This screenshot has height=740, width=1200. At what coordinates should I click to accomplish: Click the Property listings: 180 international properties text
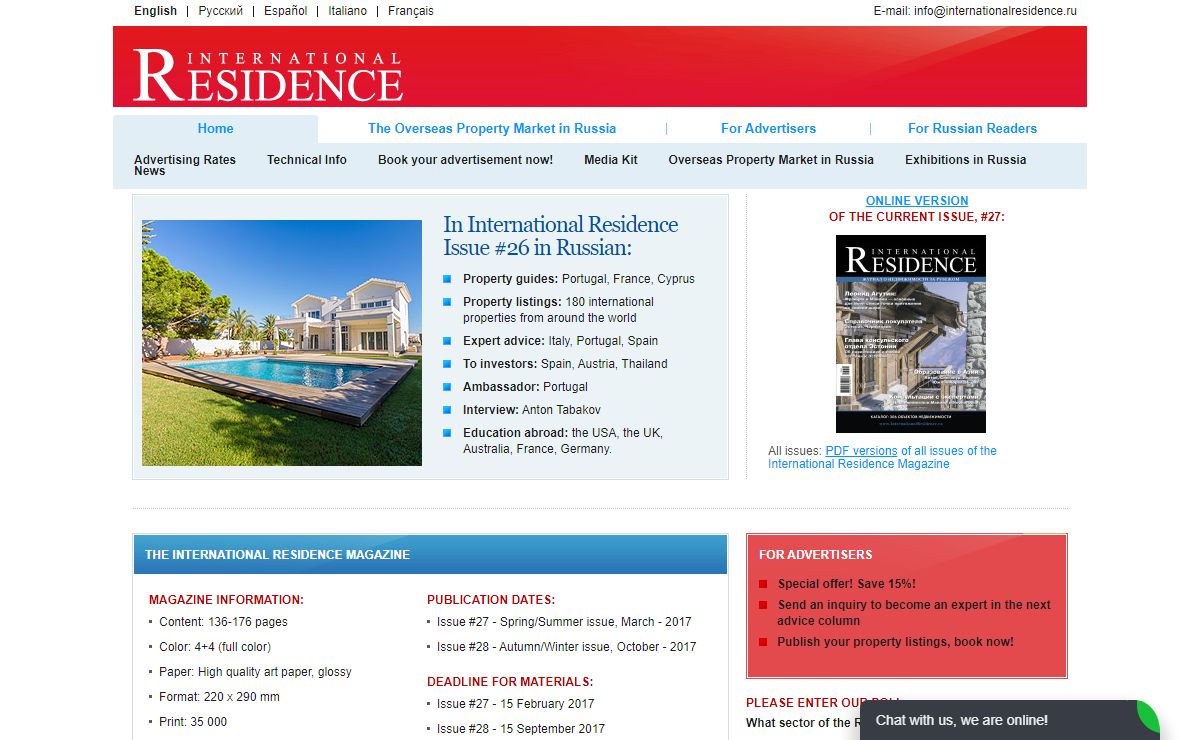click(558, 310)
